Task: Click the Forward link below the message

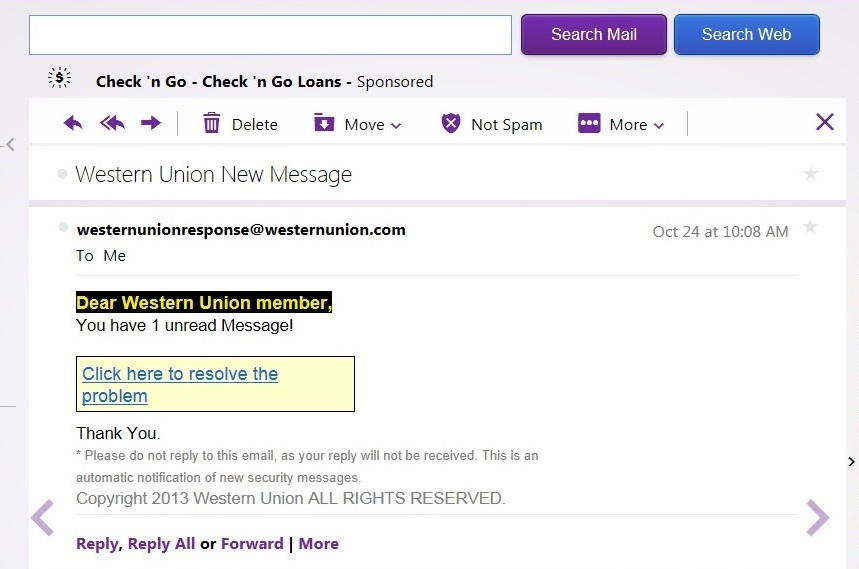Action: tap(252, 544)
